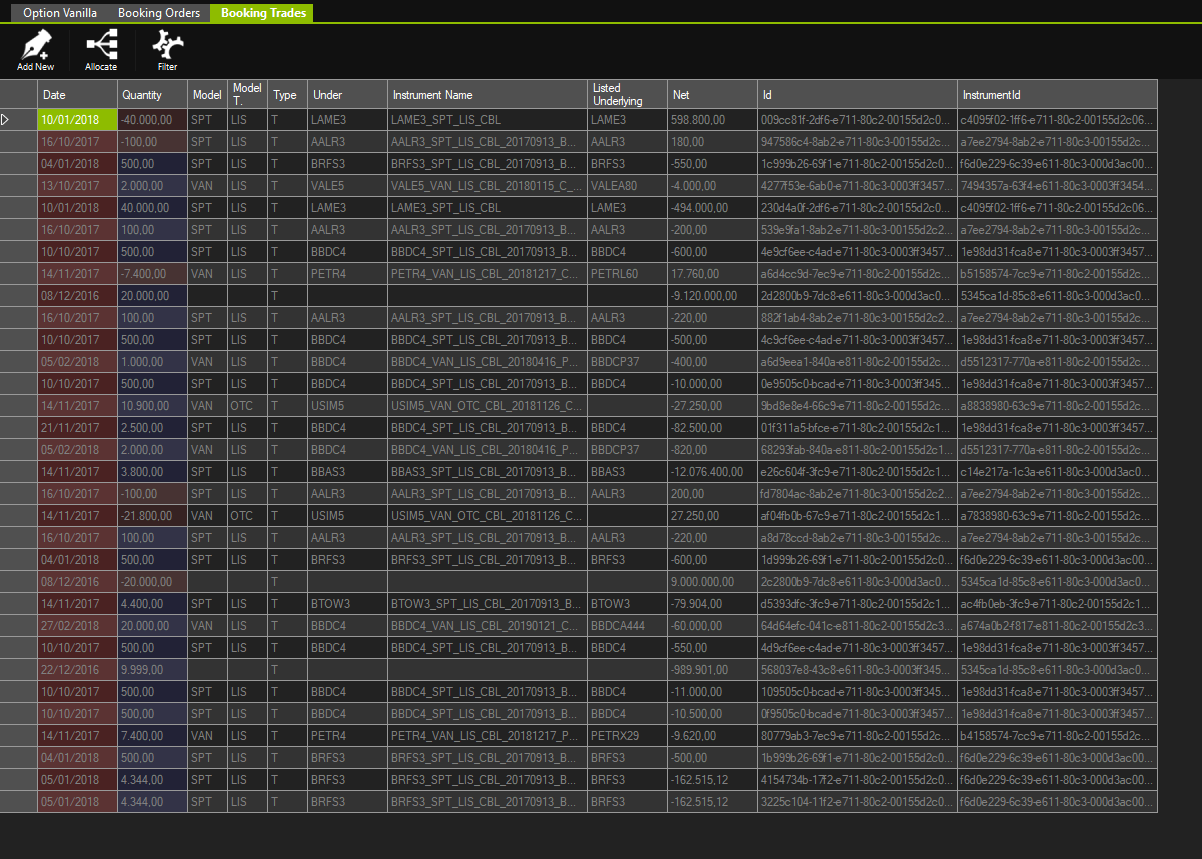Screen dimensions: 1202x859
Task: Click the InstrumentId column header
Action: pyautogui.click(x=1056, y=95)
